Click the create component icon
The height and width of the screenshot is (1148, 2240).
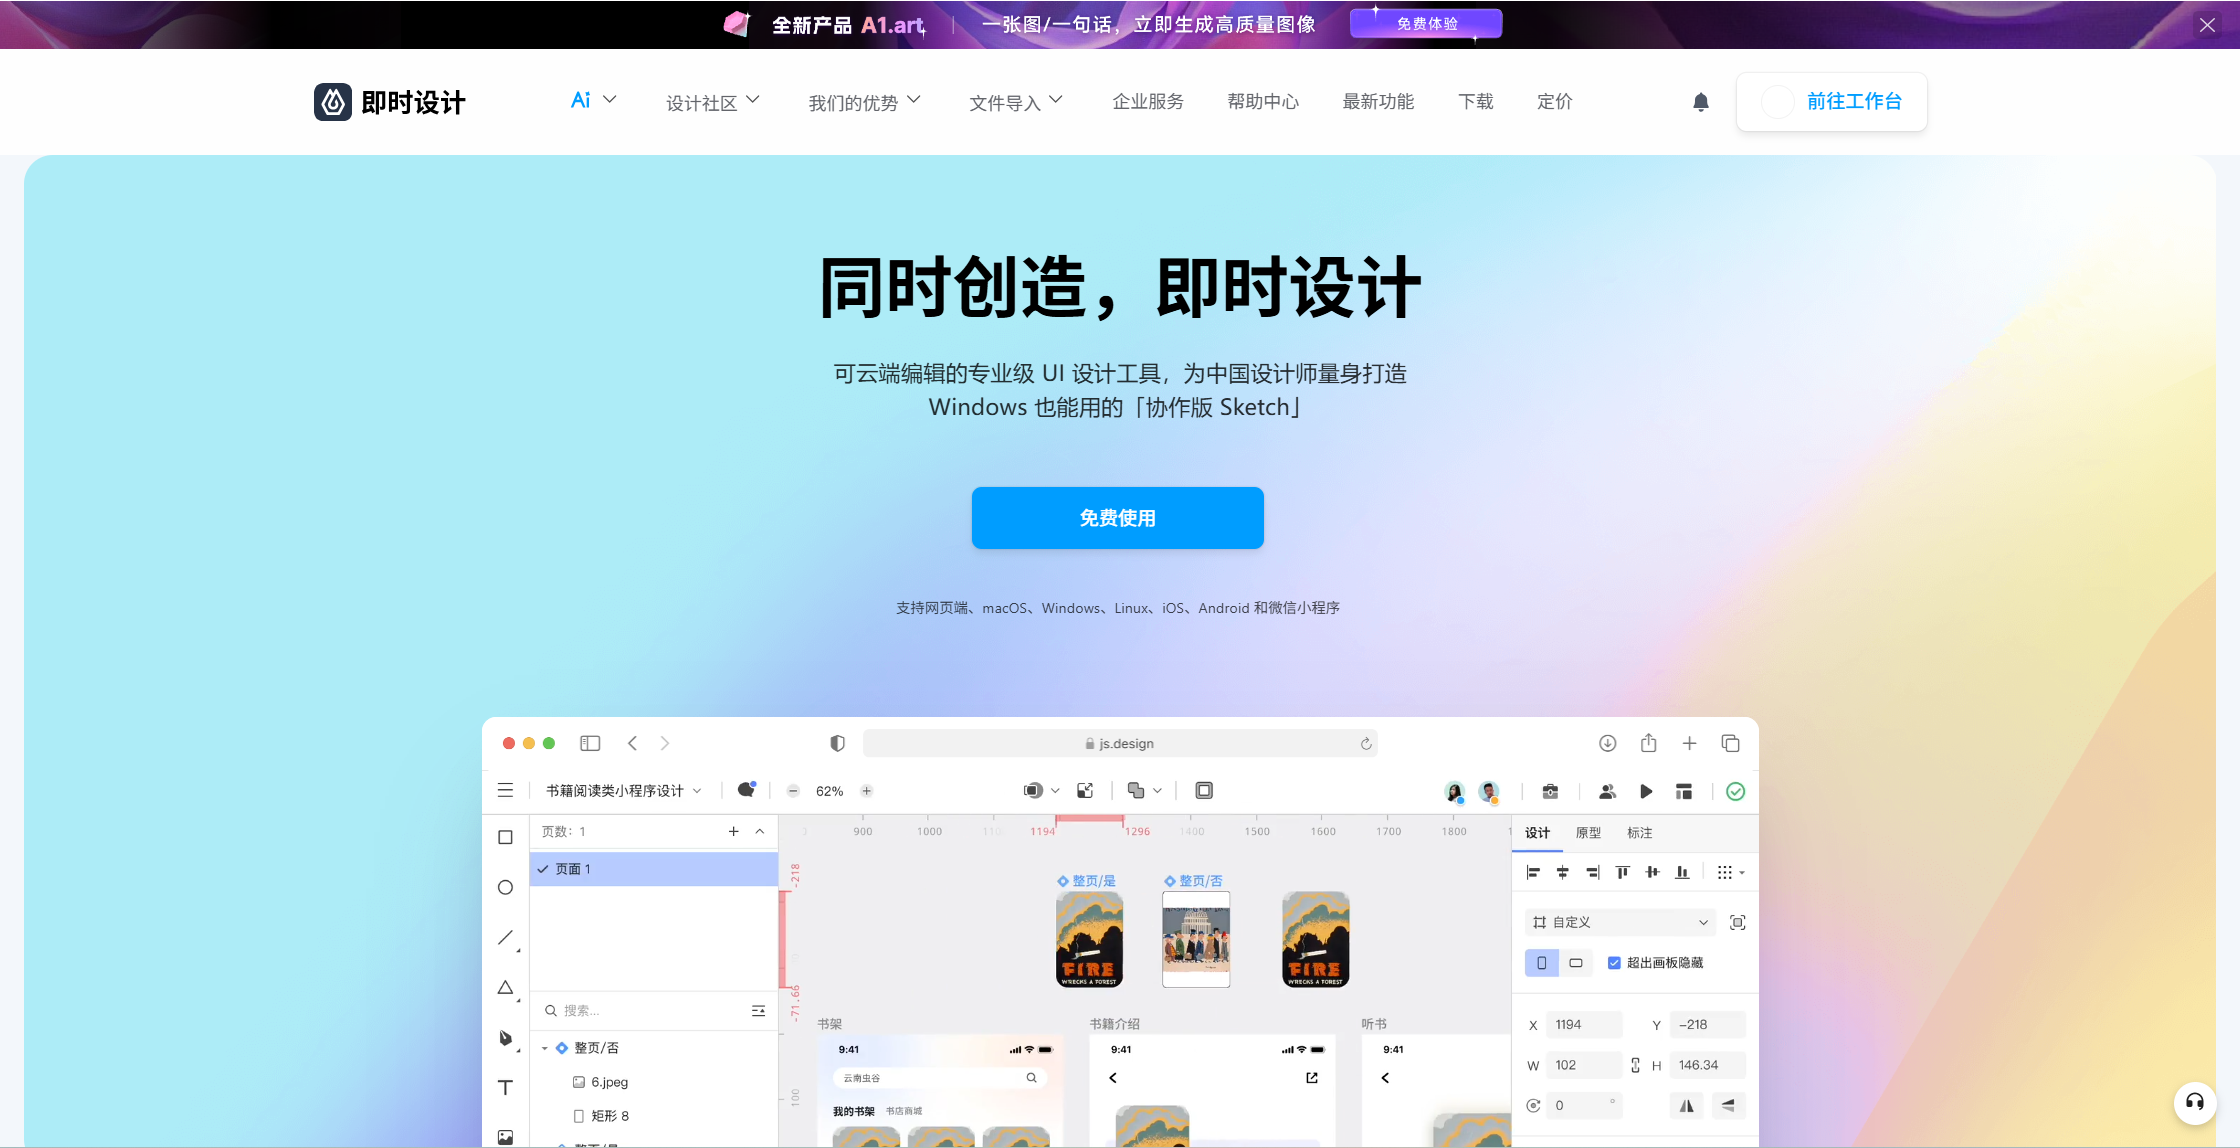coord(1085,791)
